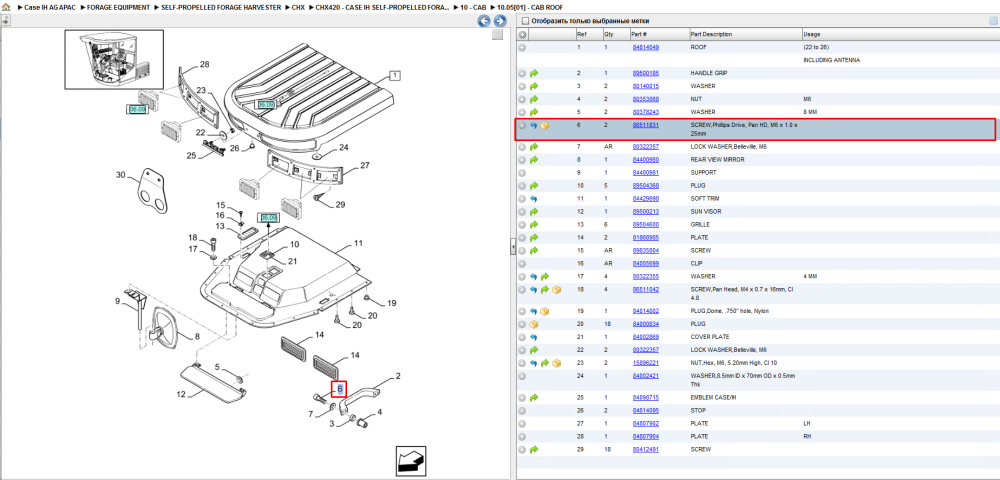Click the return arrow icon below diagram
The image size is (1000, 480).
tap(411, 461)
